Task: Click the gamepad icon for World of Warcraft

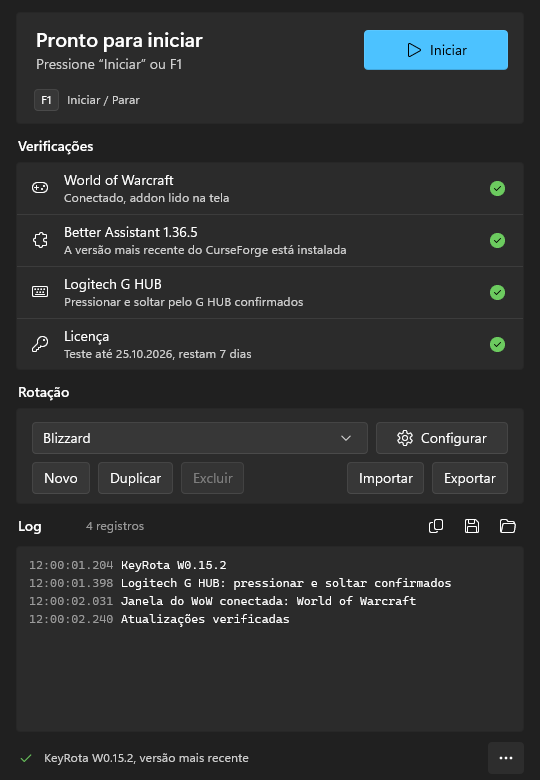Action: click(x=40, y=188)
